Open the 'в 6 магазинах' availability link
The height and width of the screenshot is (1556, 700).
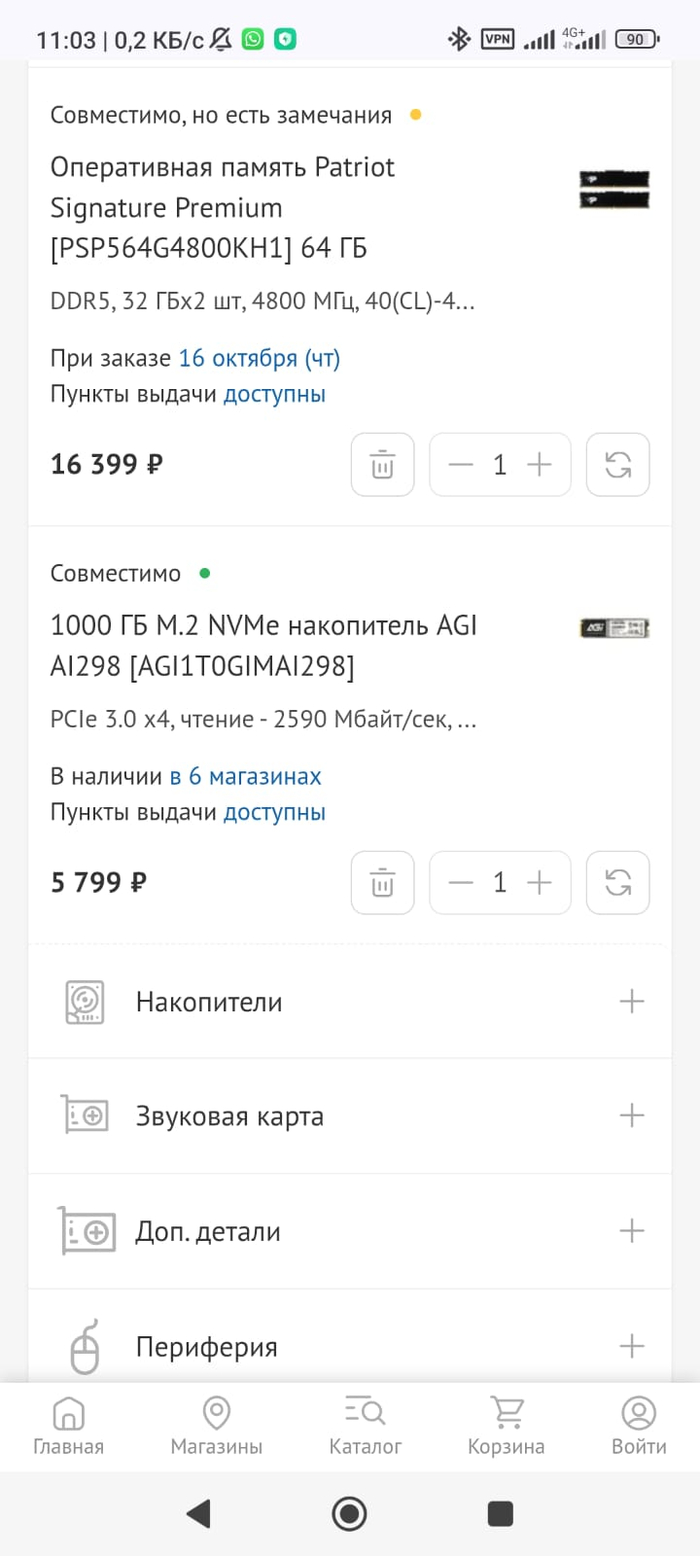[245, 776]
